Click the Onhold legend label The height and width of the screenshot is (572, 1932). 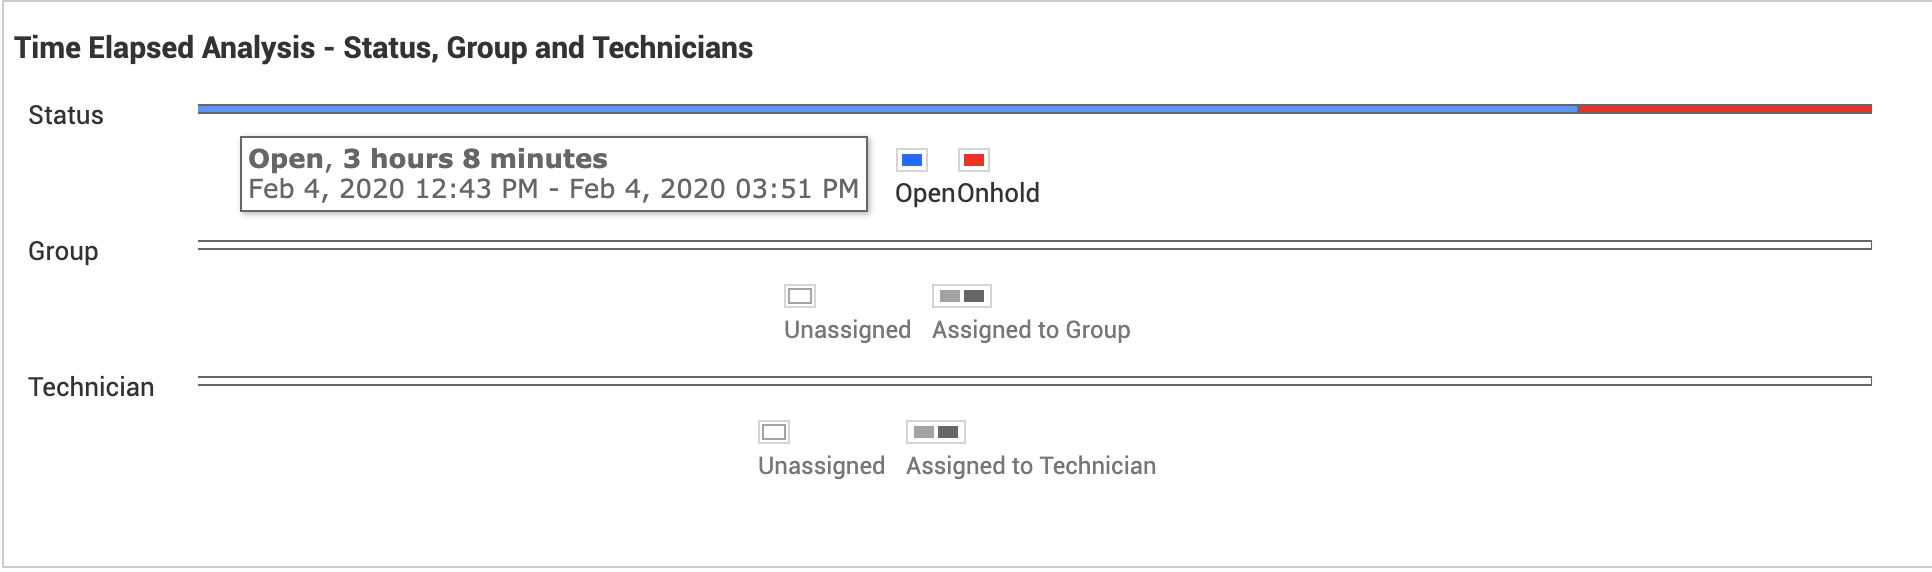pyautogui.click(x=998, y=193)
